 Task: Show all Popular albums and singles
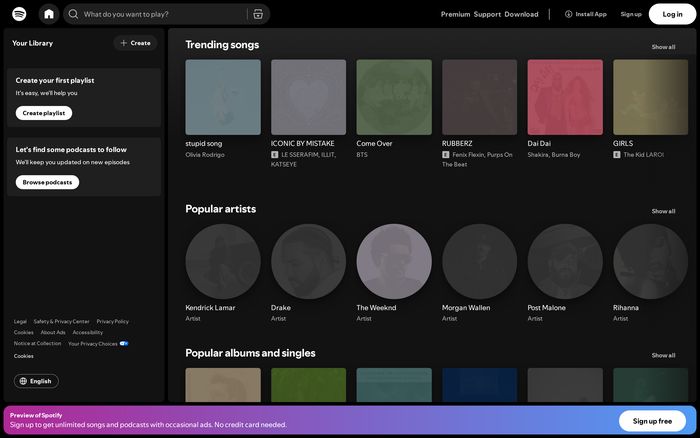[663, 355]
